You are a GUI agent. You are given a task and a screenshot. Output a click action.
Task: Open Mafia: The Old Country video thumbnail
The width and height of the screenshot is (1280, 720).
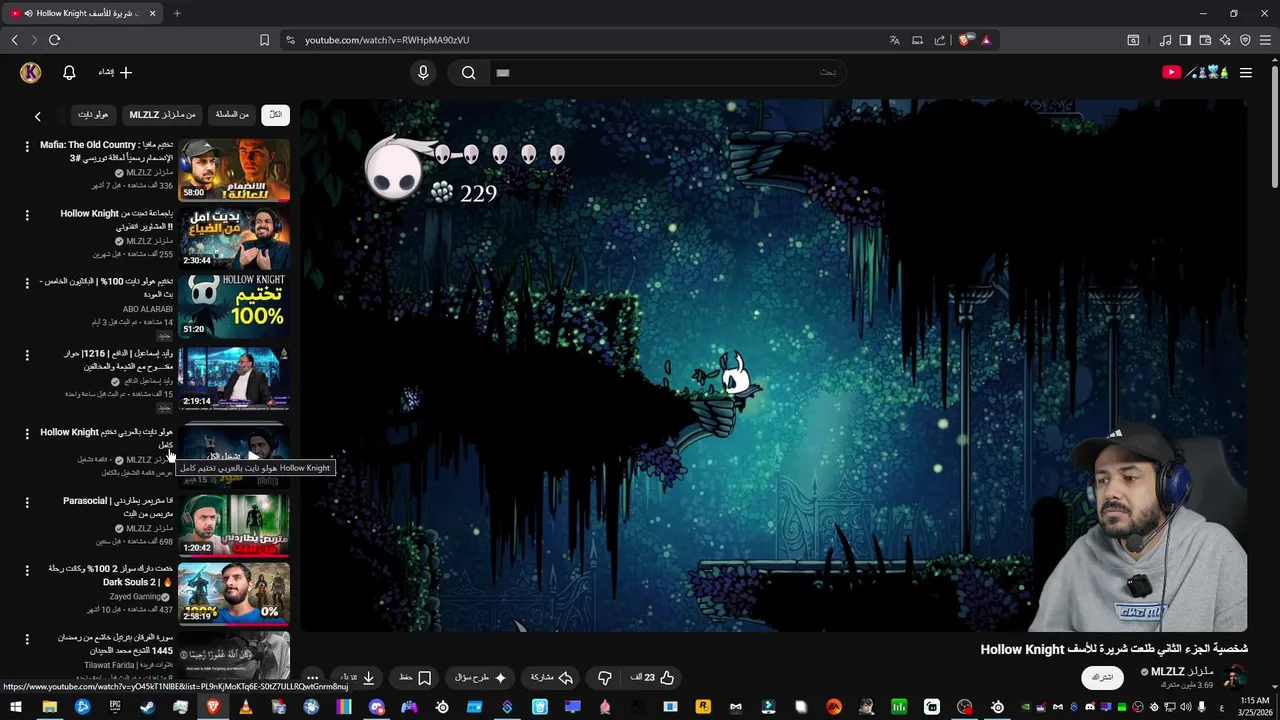[x=234, y=170]
